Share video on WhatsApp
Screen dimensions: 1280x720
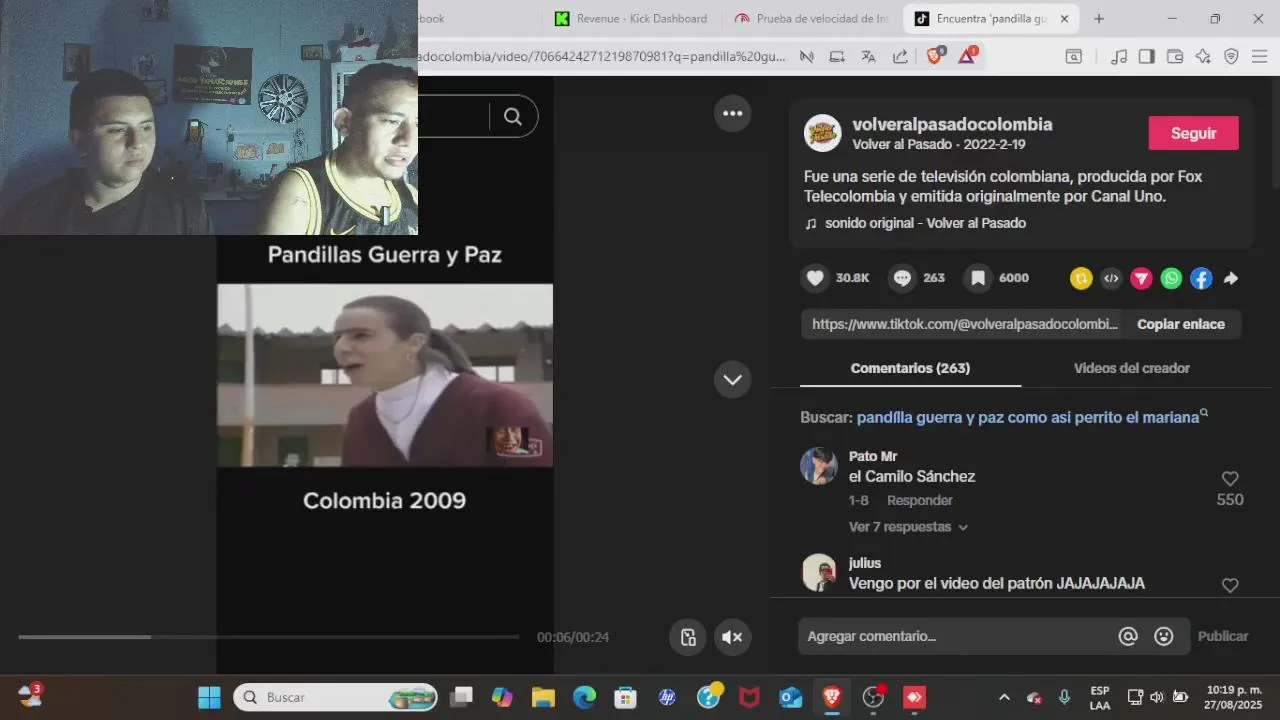point(1171,279)
